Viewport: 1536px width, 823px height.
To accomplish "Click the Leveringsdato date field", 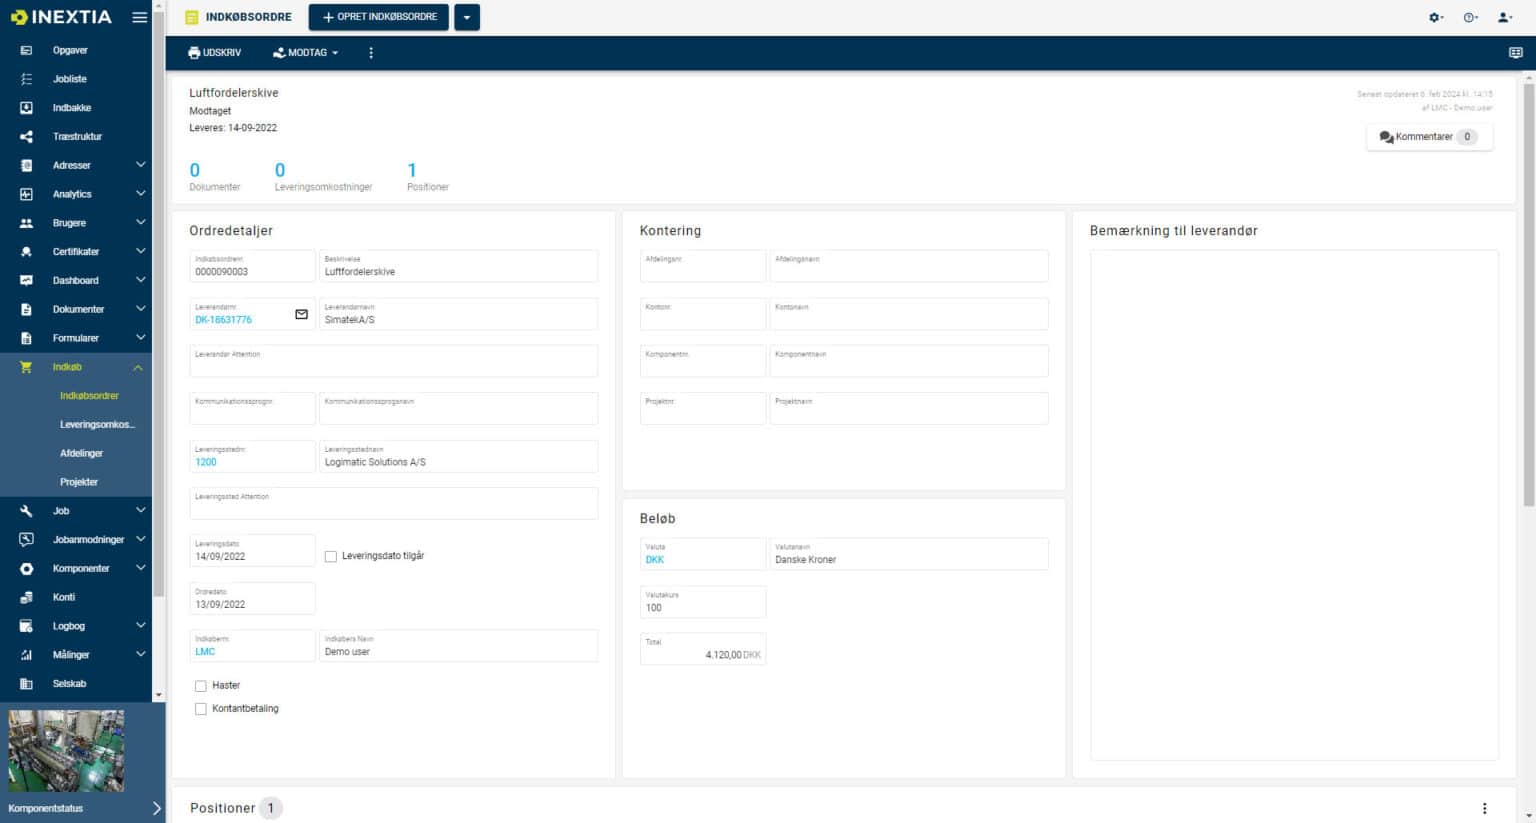I will pos(252,551).
